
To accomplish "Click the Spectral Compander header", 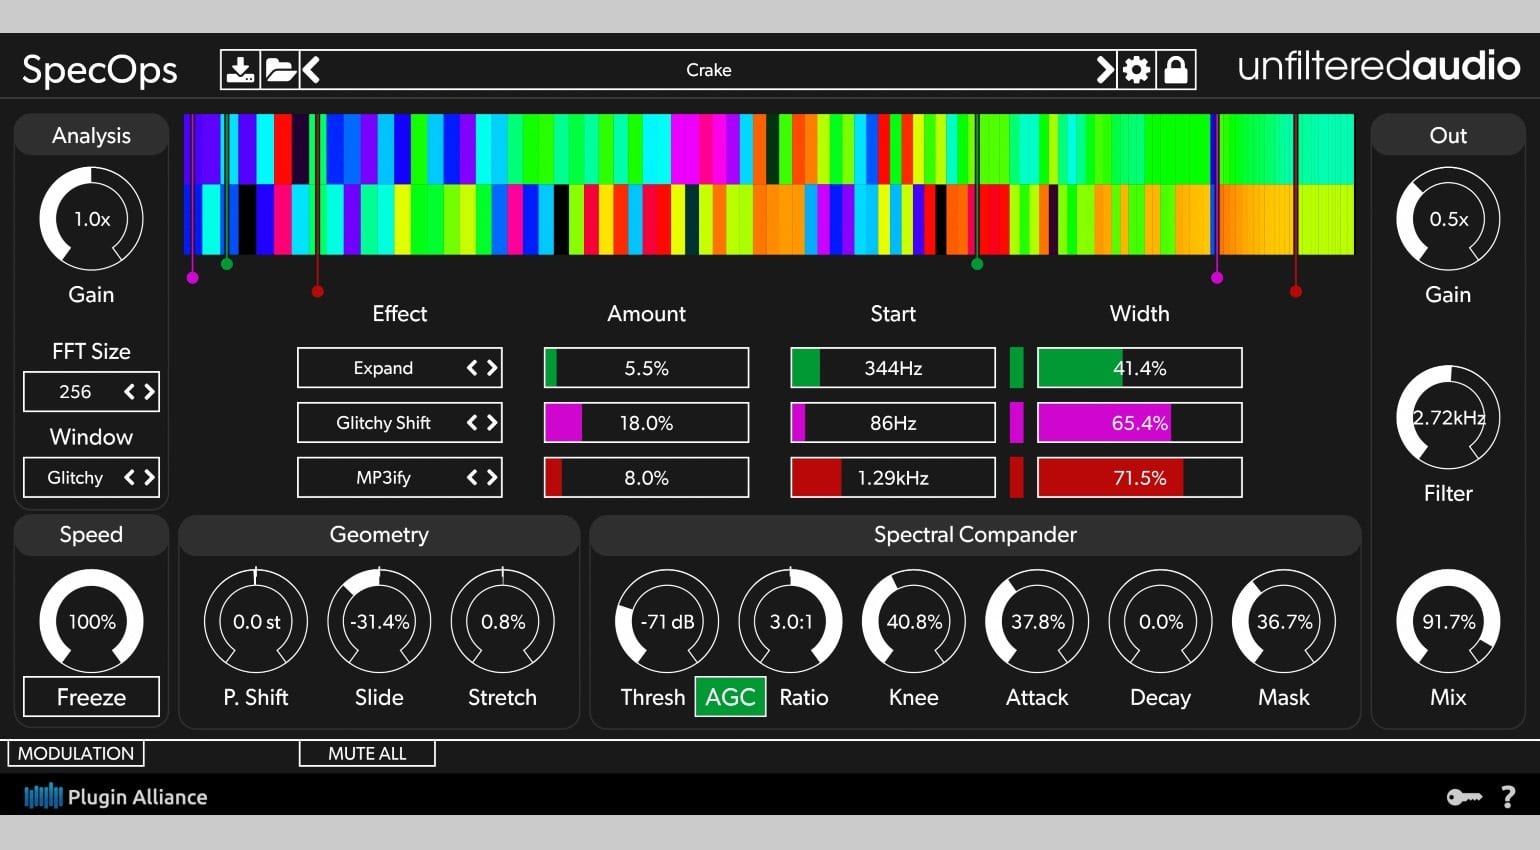I will pos(974,535).
